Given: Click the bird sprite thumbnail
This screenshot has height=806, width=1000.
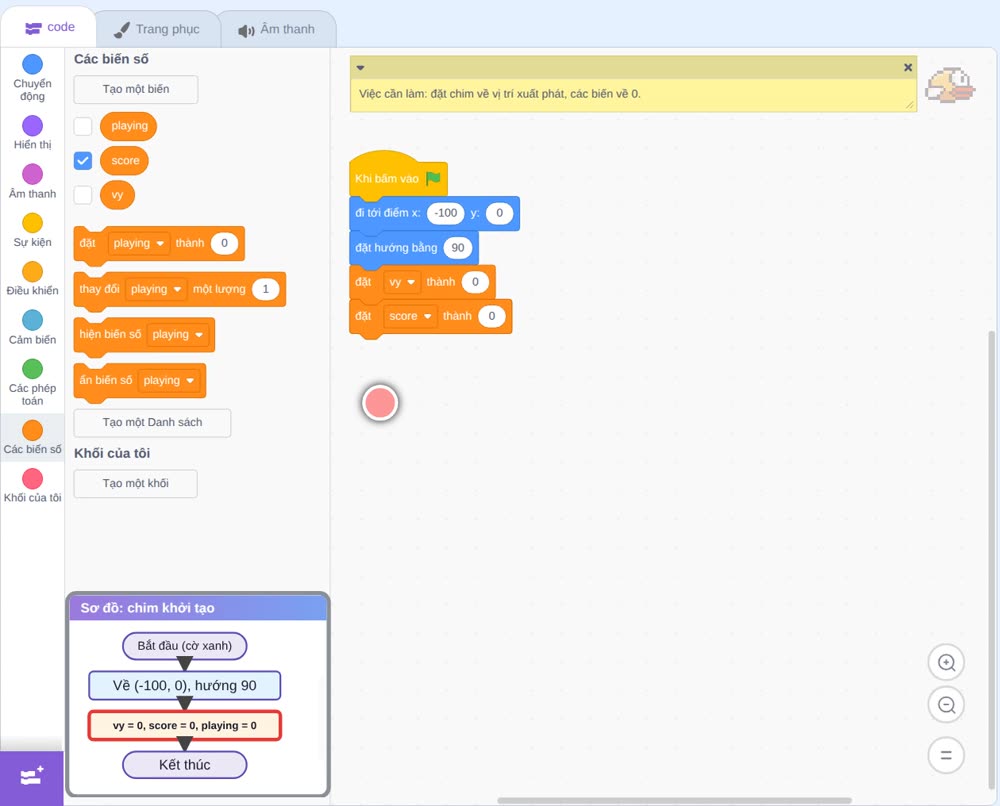Looking at the screenshot, I should tap(950, 85).
